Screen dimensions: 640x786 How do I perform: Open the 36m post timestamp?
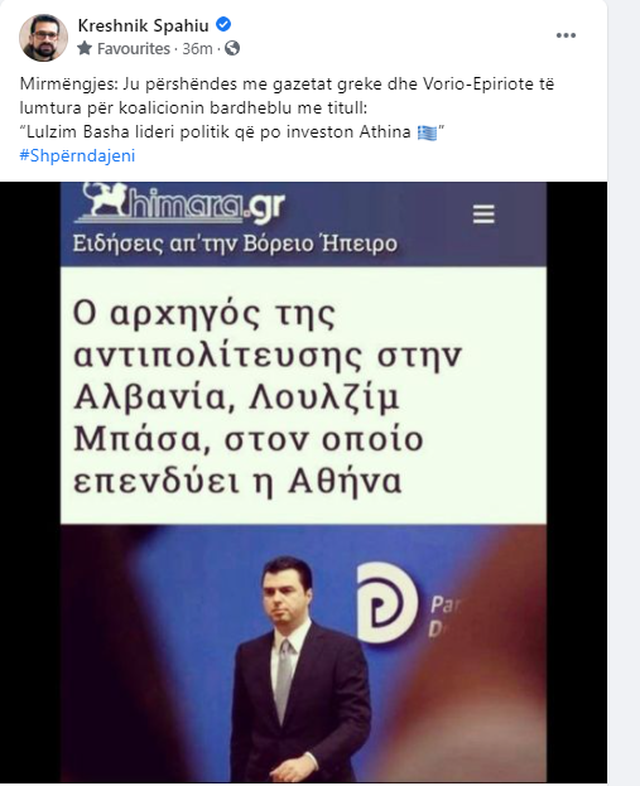[197, 49]
